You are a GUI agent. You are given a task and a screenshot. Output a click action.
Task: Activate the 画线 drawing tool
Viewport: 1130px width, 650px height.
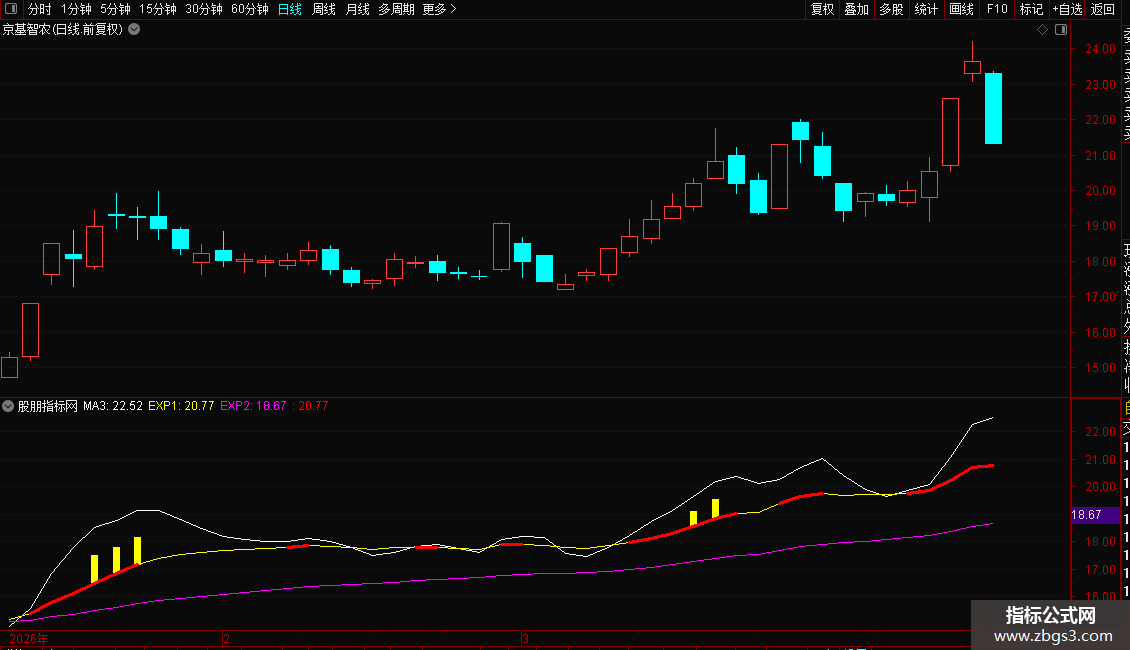(x=961, y=9)
